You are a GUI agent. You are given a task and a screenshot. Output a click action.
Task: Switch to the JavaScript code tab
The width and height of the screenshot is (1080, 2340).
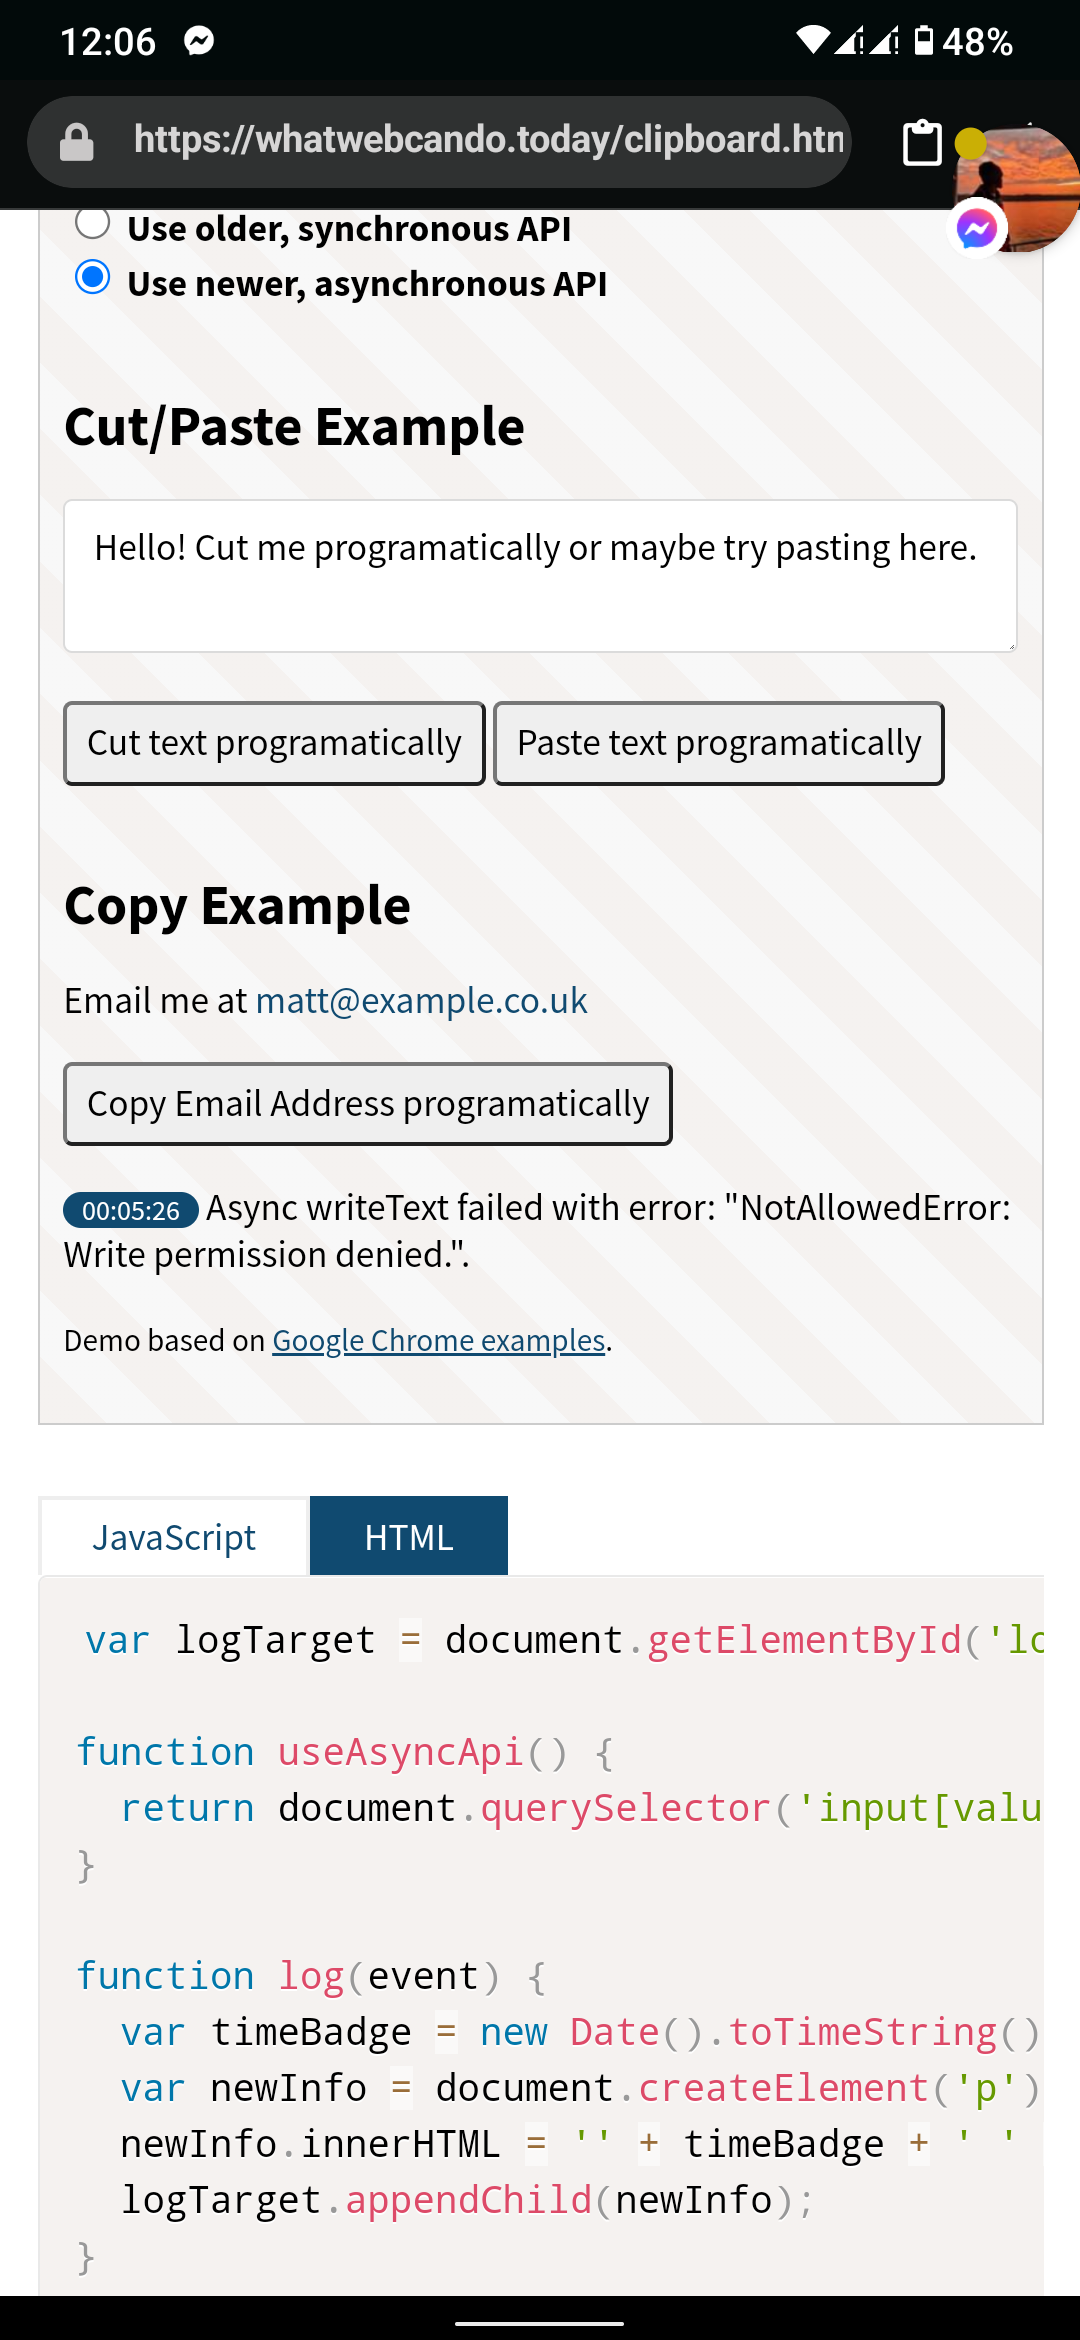[x=174, y=1537]
